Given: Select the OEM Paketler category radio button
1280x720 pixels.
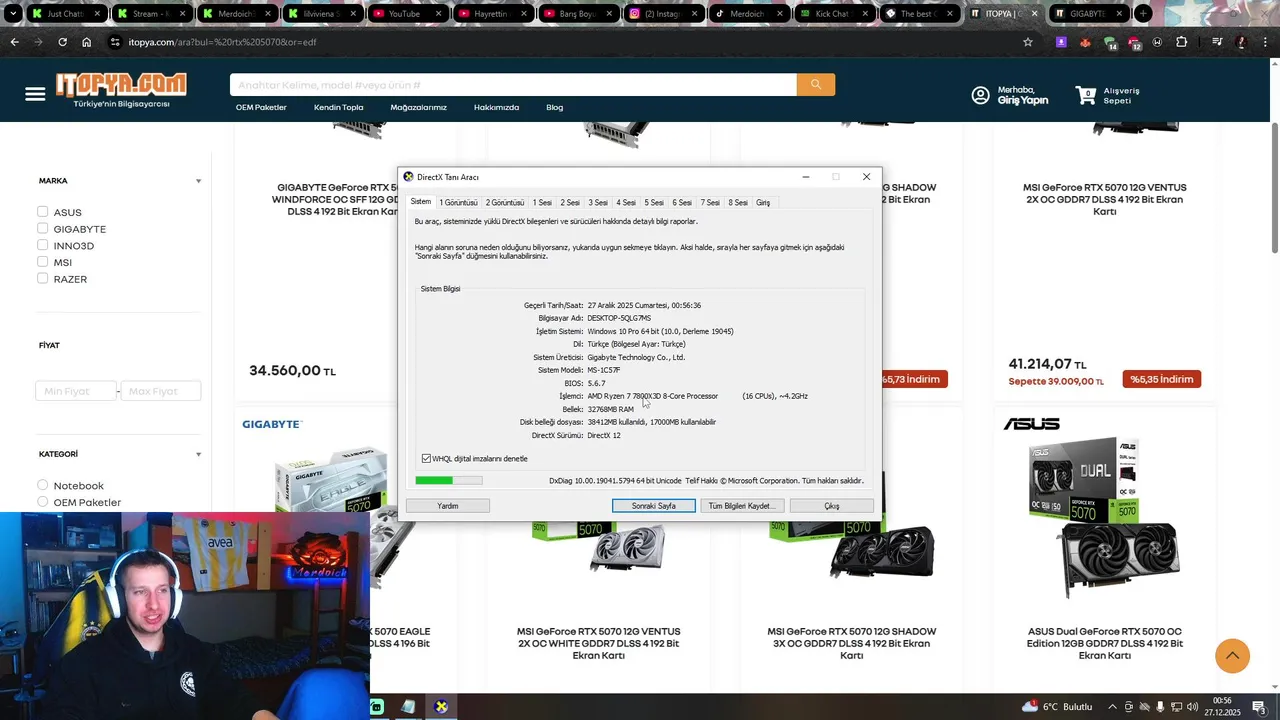Looking at the screenshot, I should [x=42, y=502].
